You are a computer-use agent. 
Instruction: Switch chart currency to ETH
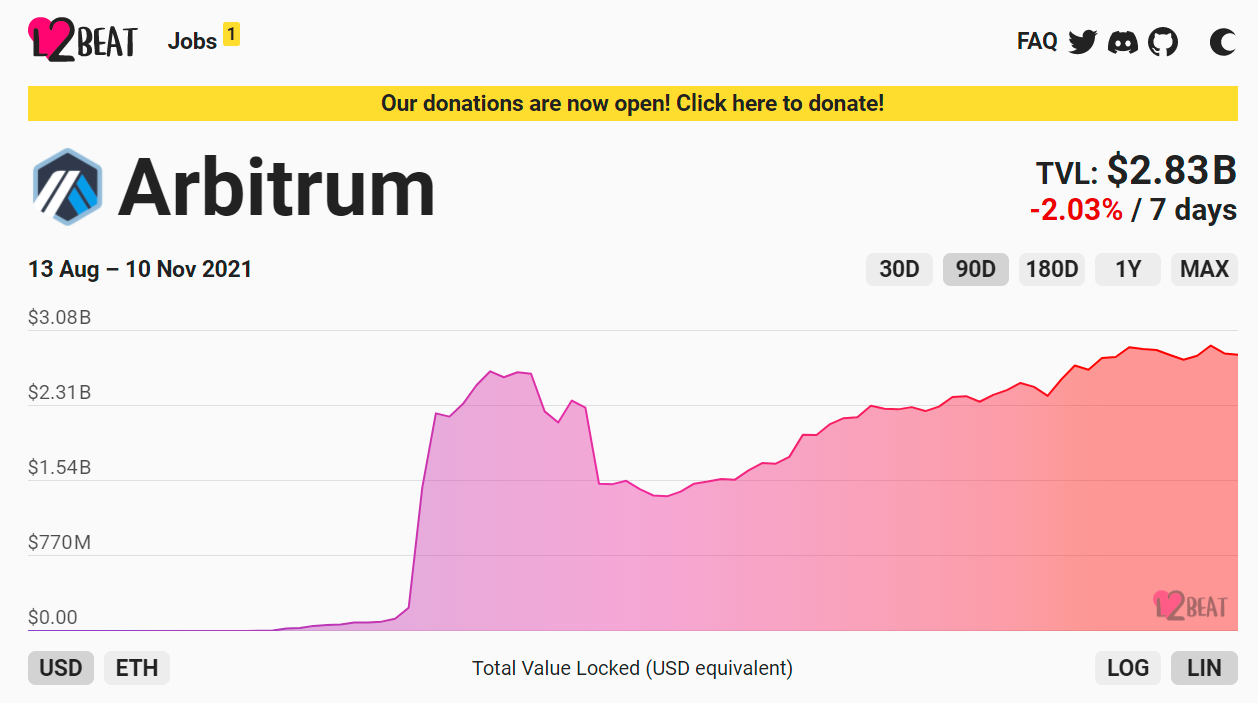click(x=137, y=668)
